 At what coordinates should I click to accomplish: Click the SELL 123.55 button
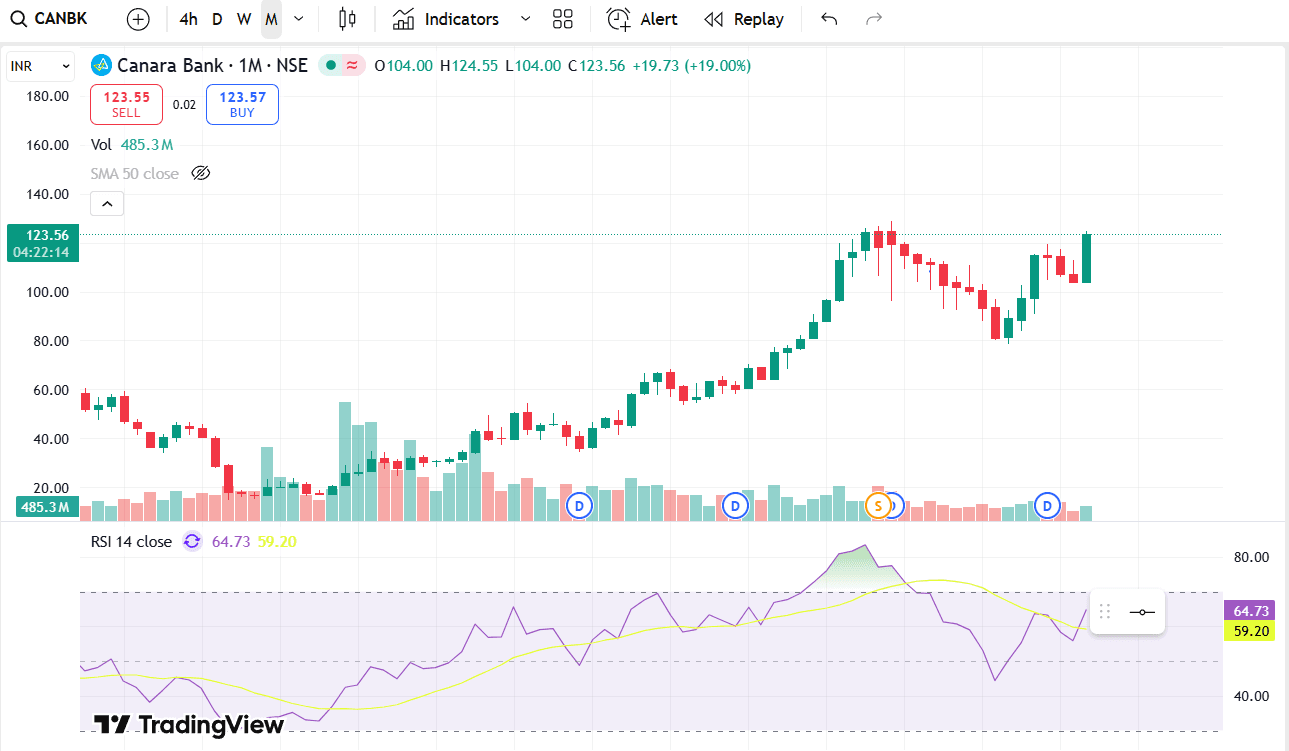127,104
